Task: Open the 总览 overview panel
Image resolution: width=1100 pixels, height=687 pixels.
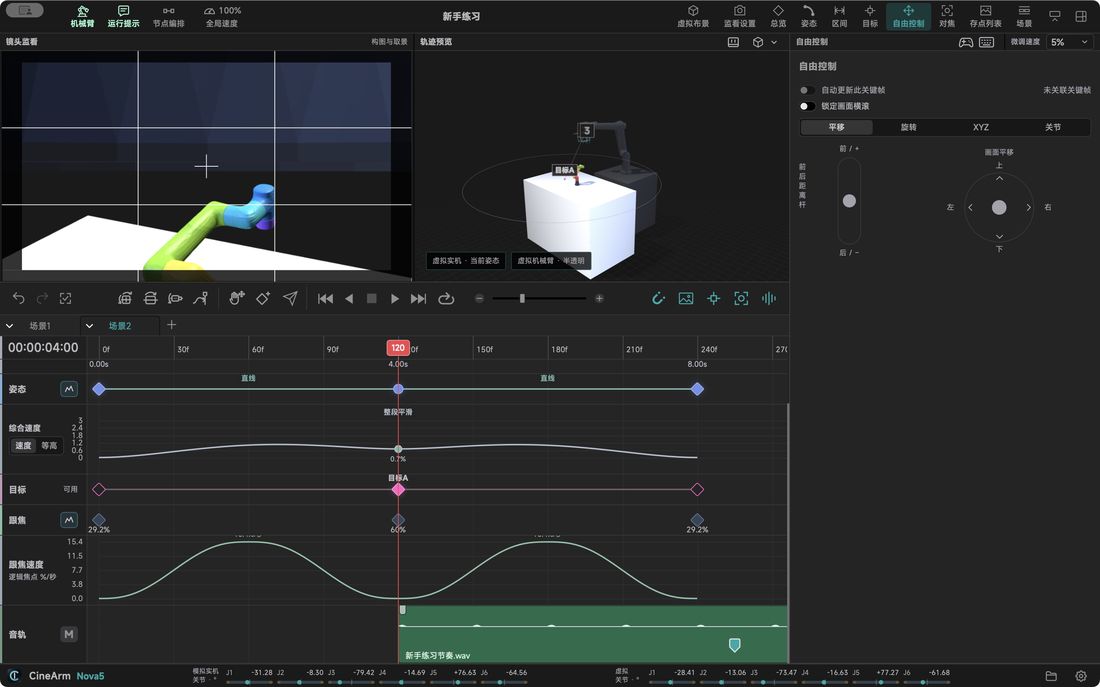Action: click(x=778, y=16)
